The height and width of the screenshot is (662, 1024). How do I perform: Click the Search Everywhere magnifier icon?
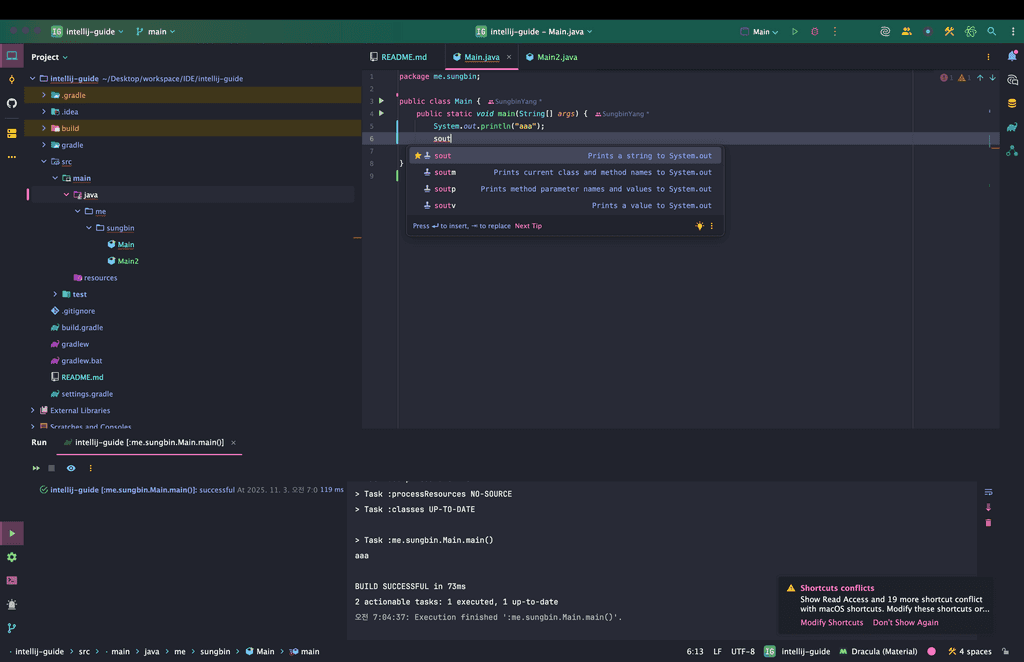pyautogui.click(x=991, y=32)
